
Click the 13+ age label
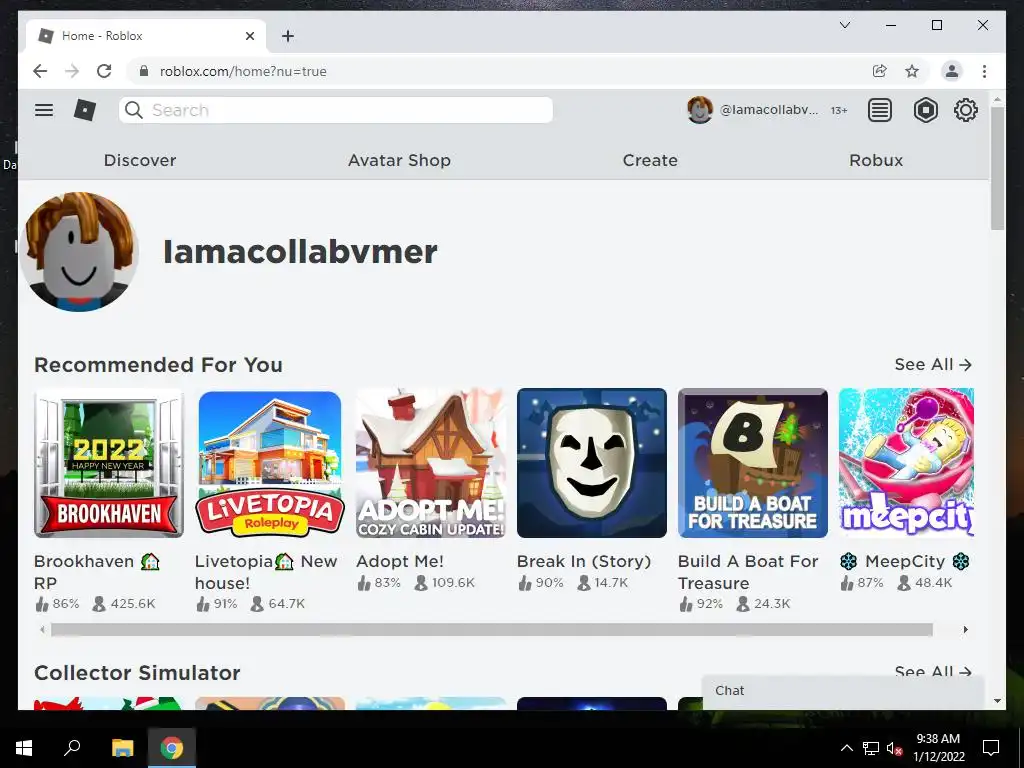(839, 110)
